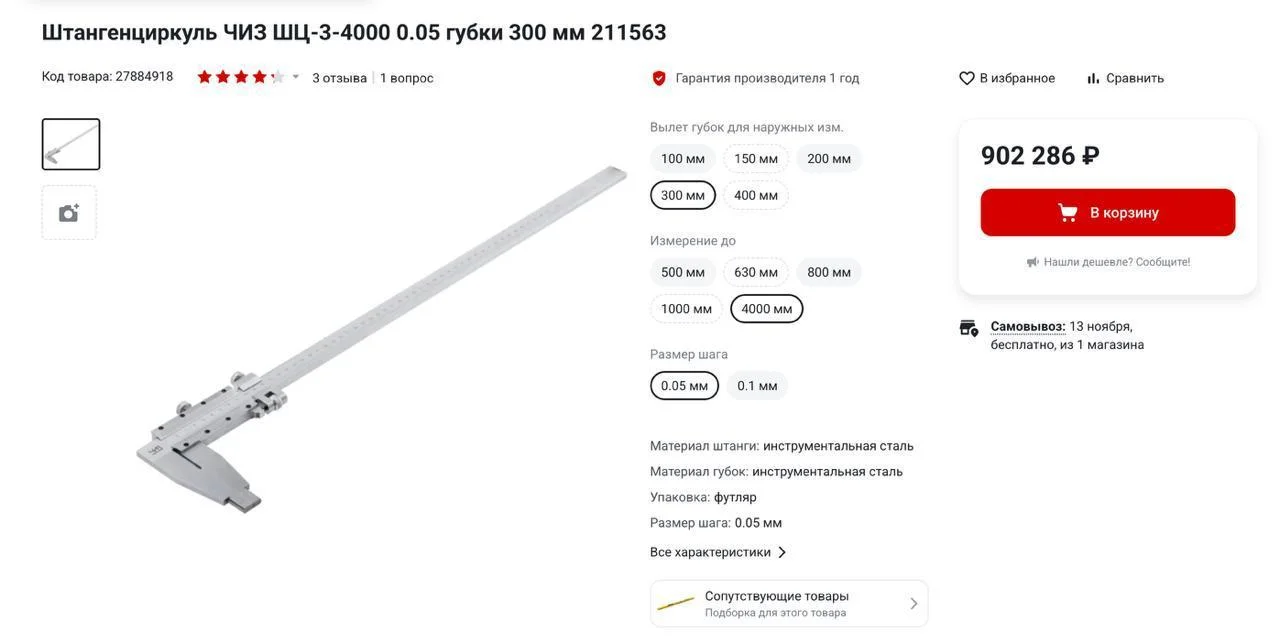The width and height of the screenshot is (1280, 643).
Task: Open the 3 отзыва reviews link
Action: (339, 78)
